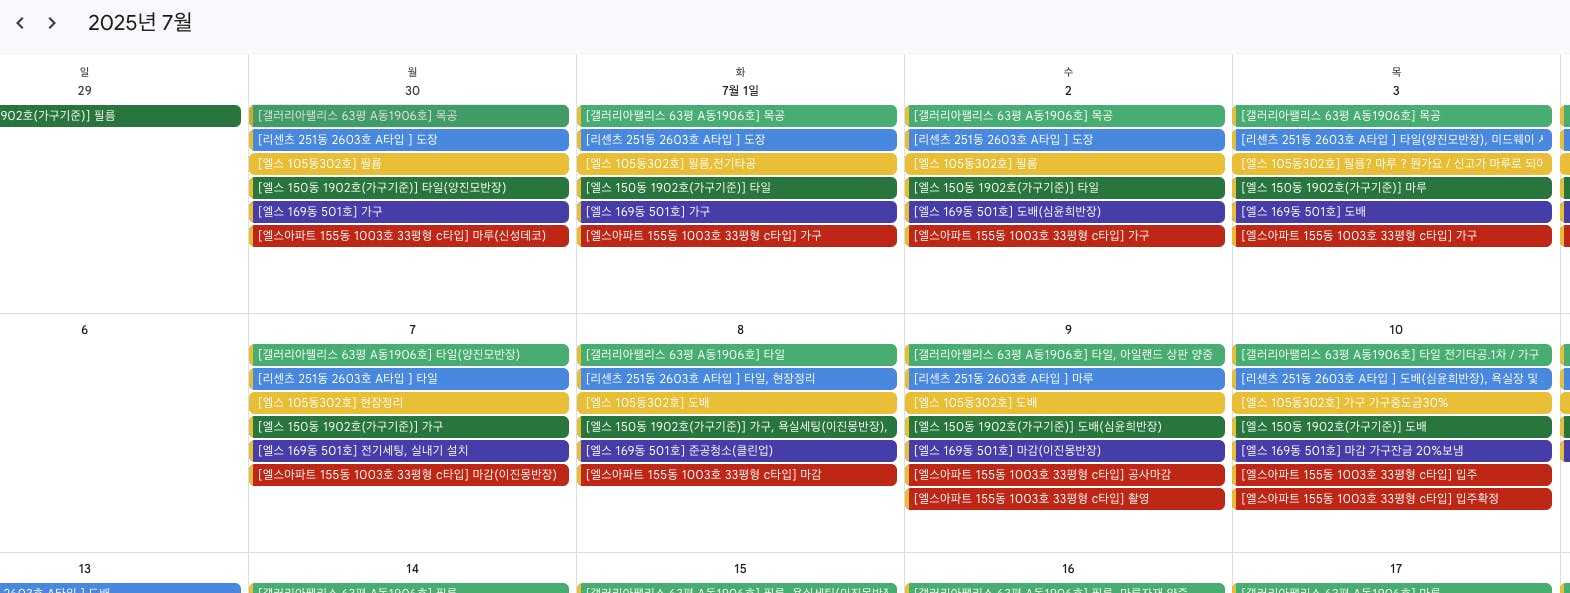Open July 9 엘스아파트 155동 촬영 event
This screenshot has width=1570, height=593.
pyautogui.click(x=1065, y=499)
